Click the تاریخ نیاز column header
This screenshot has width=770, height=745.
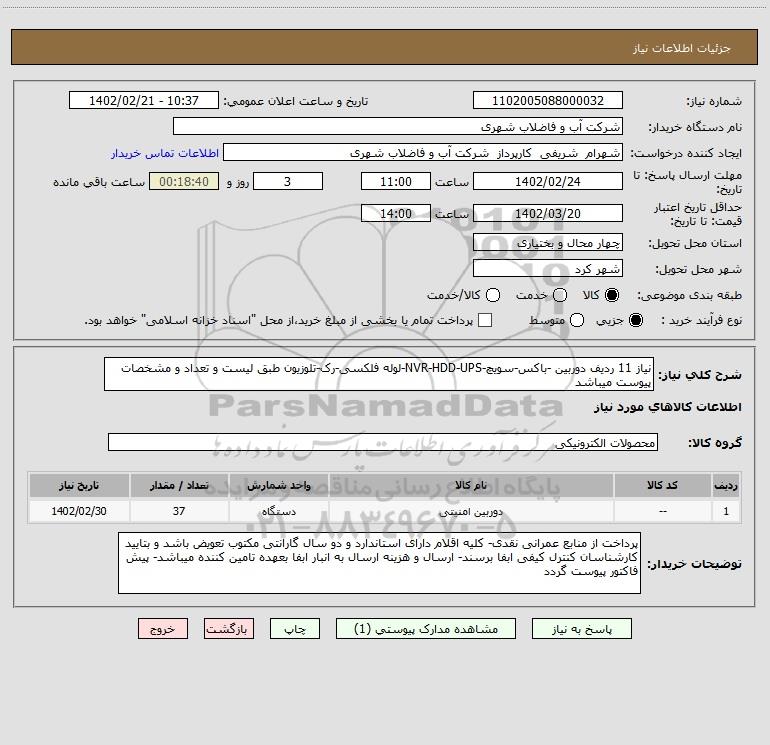tap(79, 485)
